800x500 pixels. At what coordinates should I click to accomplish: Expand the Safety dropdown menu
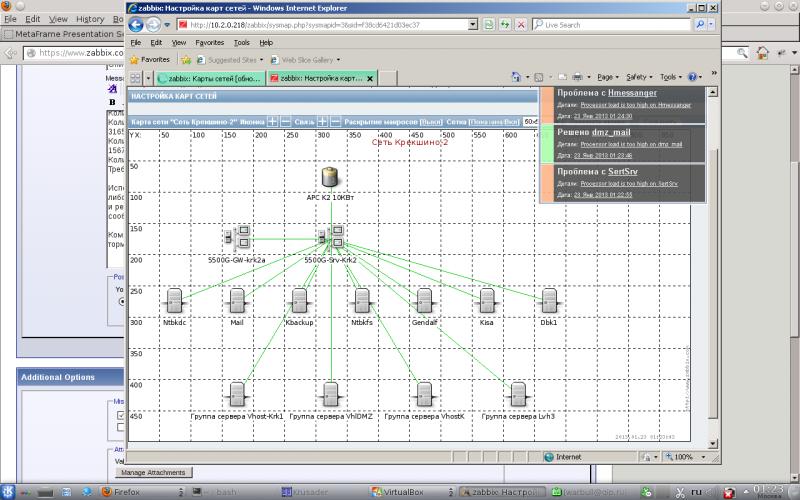pyautogui.click(x=638, y=76)
